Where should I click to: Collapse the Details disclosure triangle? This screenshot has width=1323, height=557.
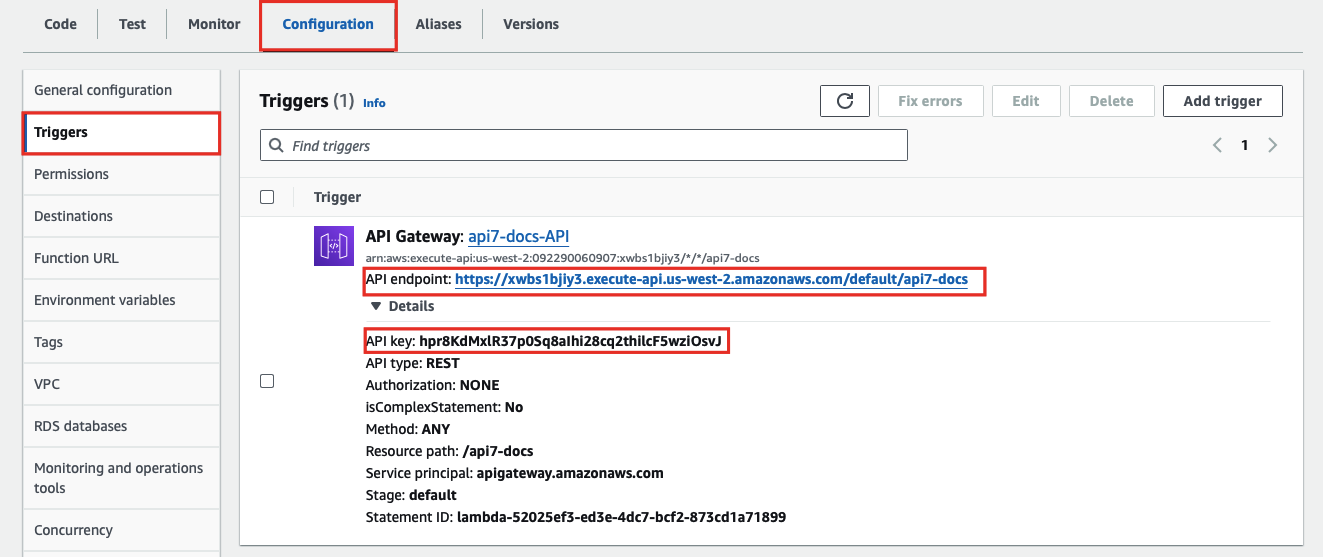(x=376, y=306)
